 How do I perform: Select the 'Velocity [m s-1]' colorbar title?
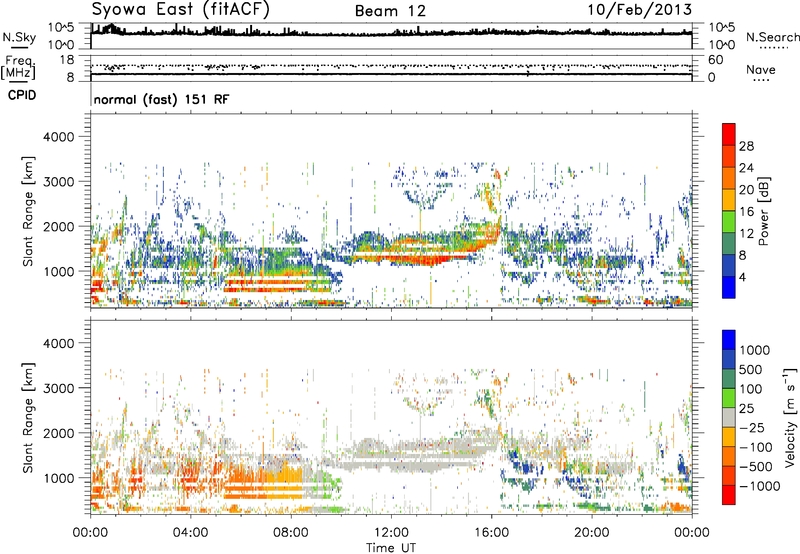(x=790, y=417)
